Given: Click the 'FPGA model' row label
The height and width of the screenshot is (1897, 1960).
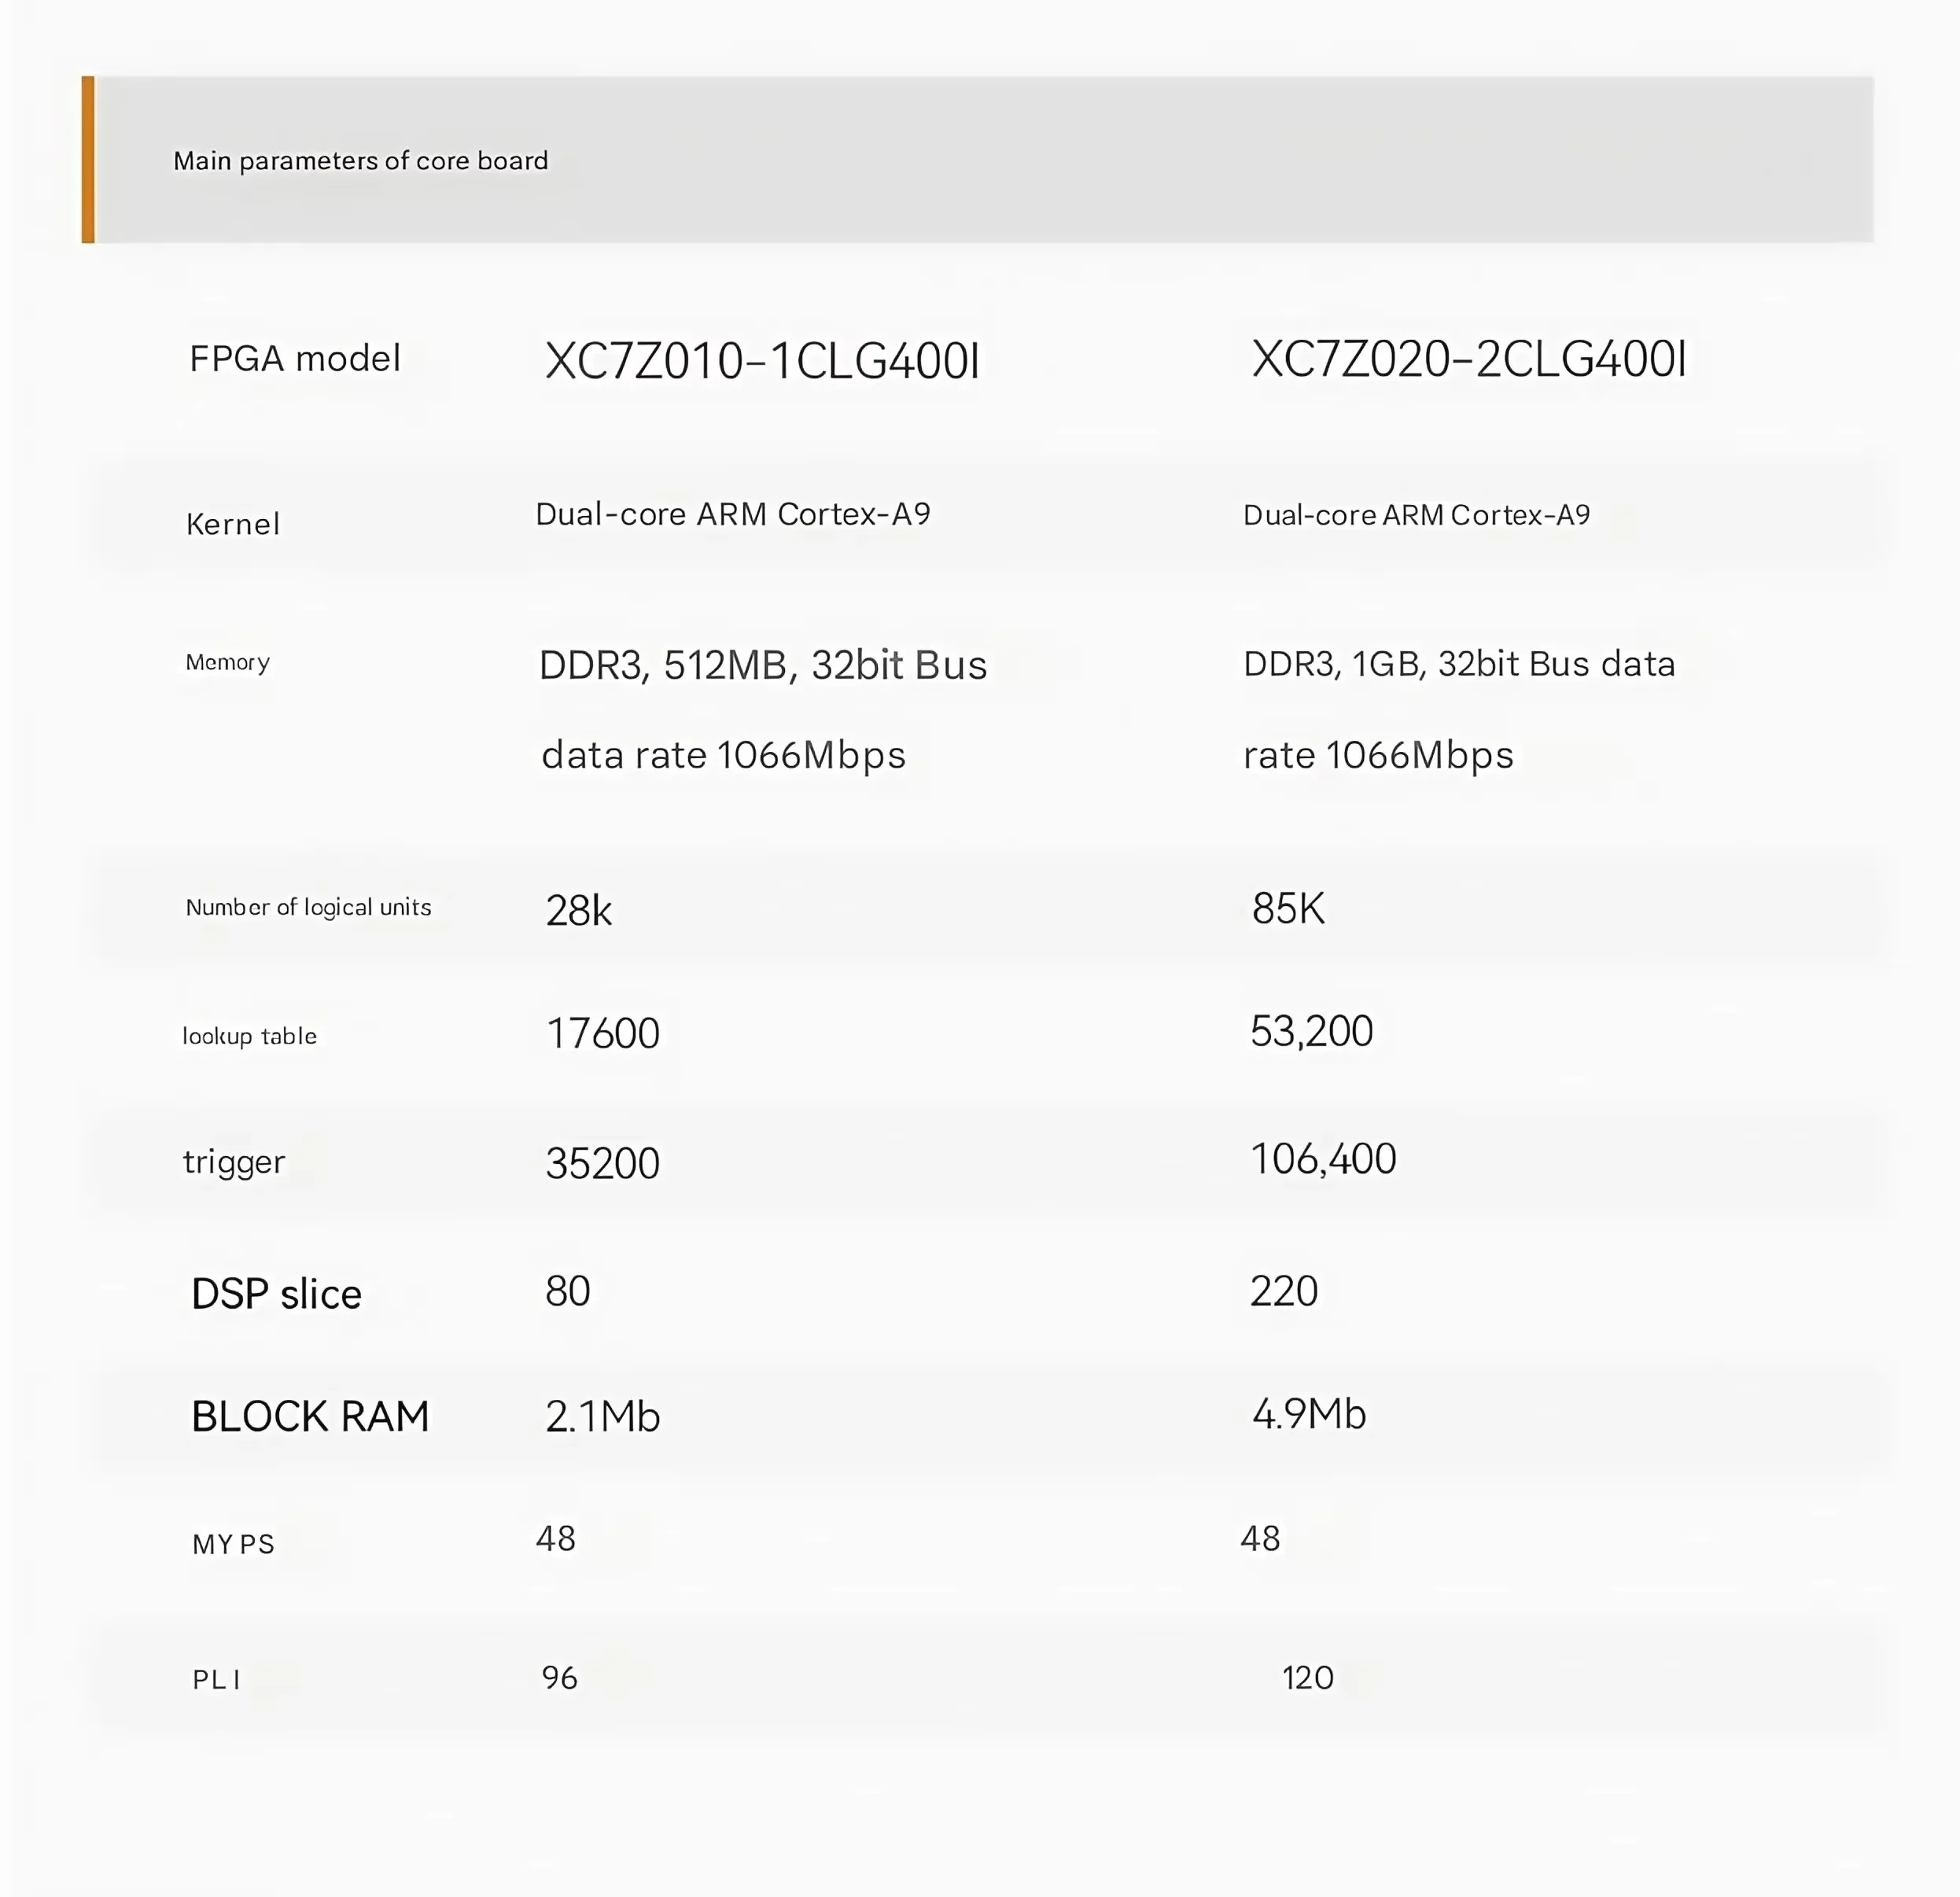Looking at the screenshot, I should pos(295,358).
